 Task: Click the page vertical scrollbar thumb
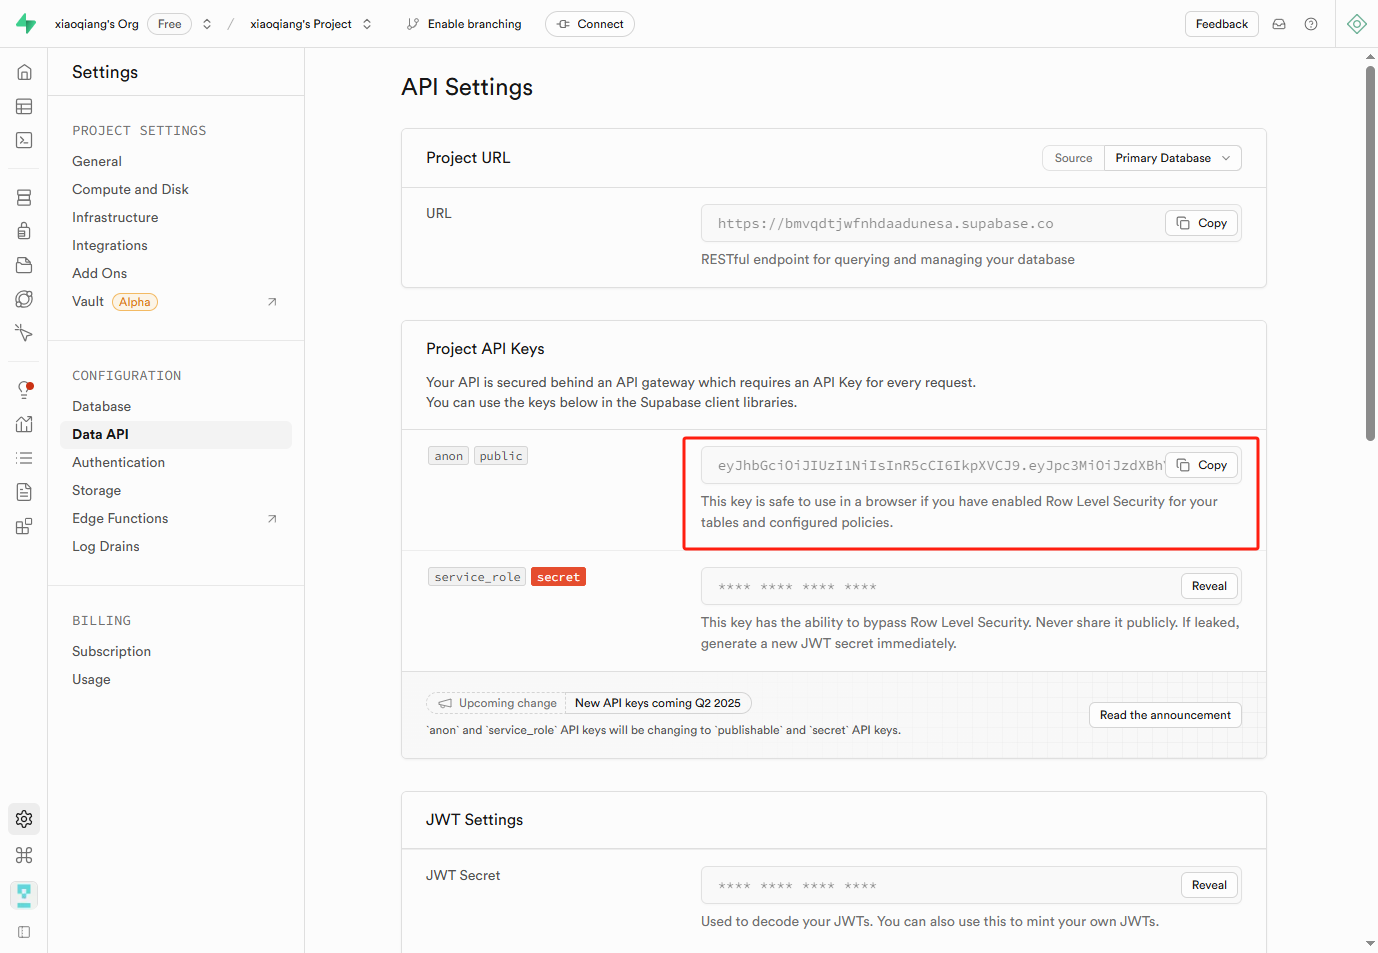(x=1371, y=252)
